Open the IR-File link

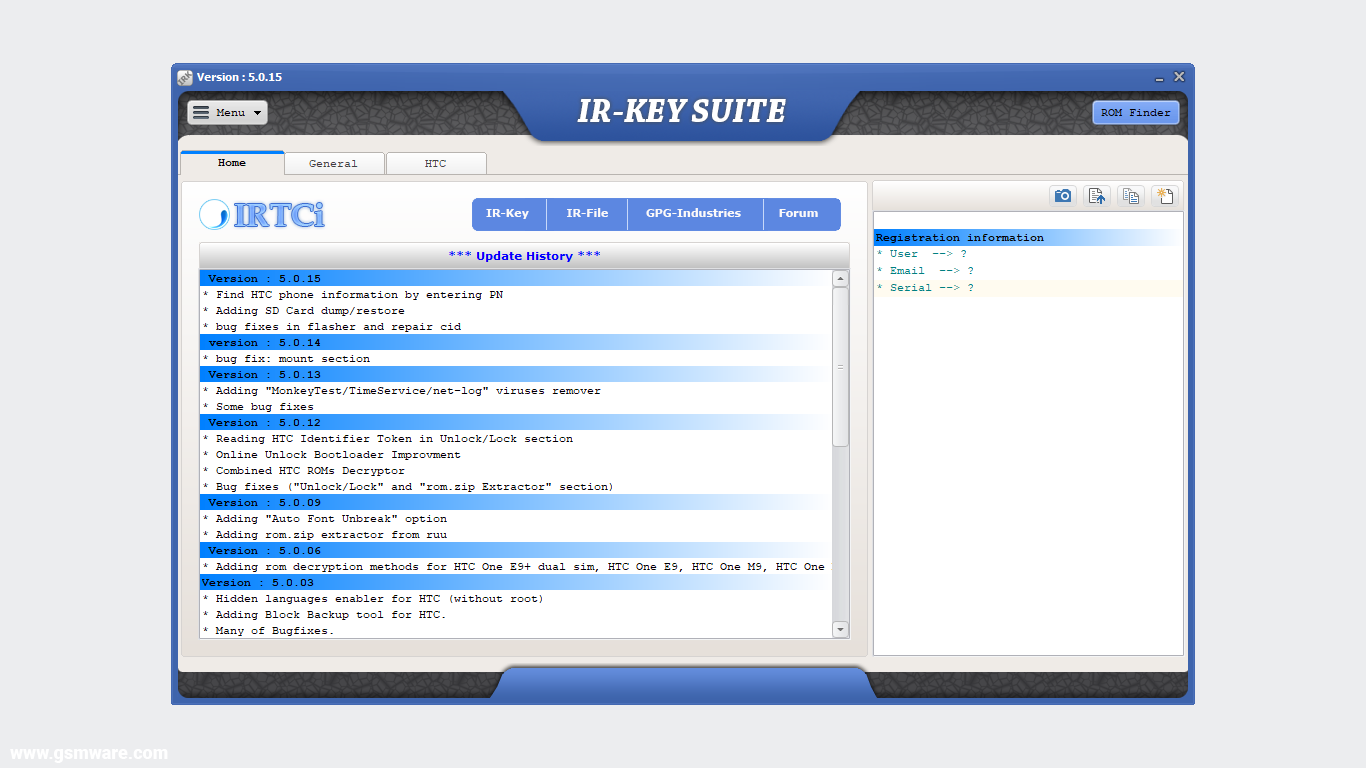click(x=587, y=213)
